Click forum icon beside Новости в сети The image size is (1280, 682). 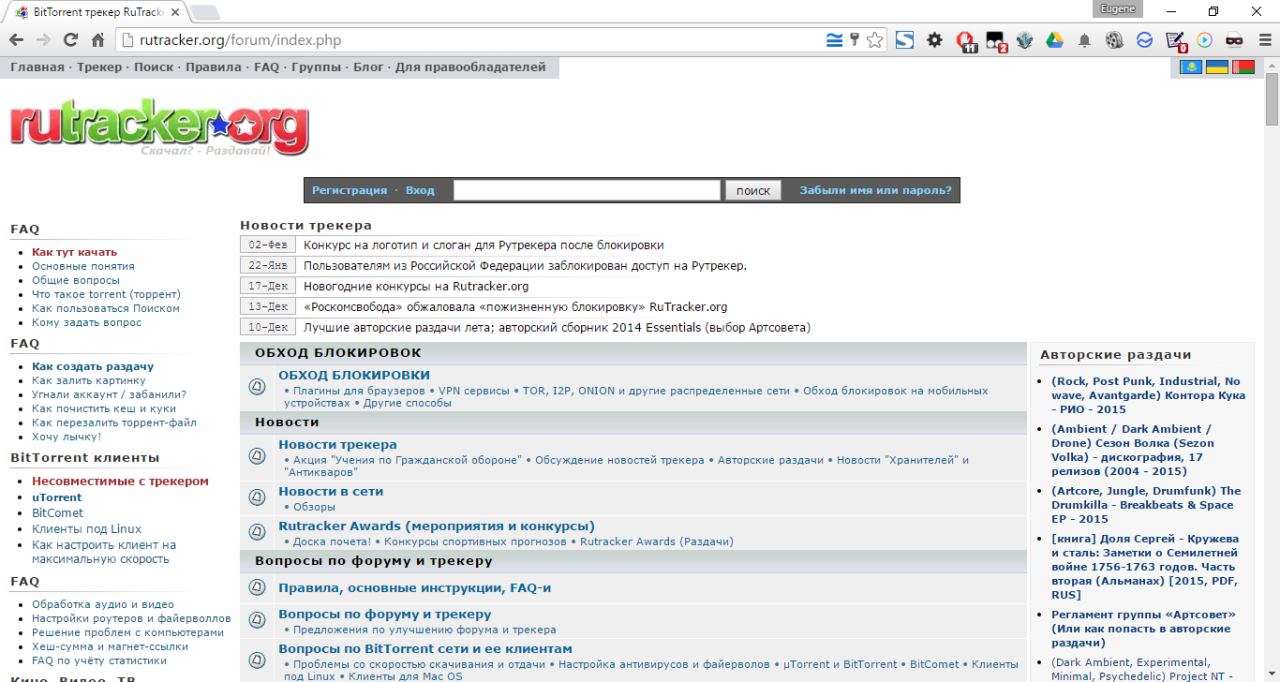(257, 497)
